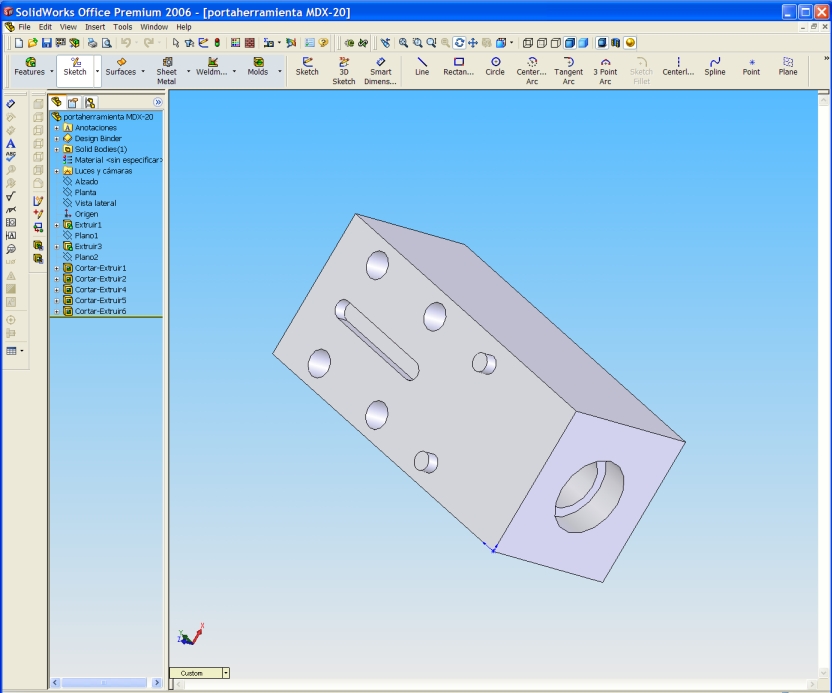Select the Pan view tool
This screenshot has width=832, height=693.
(472, 43)
